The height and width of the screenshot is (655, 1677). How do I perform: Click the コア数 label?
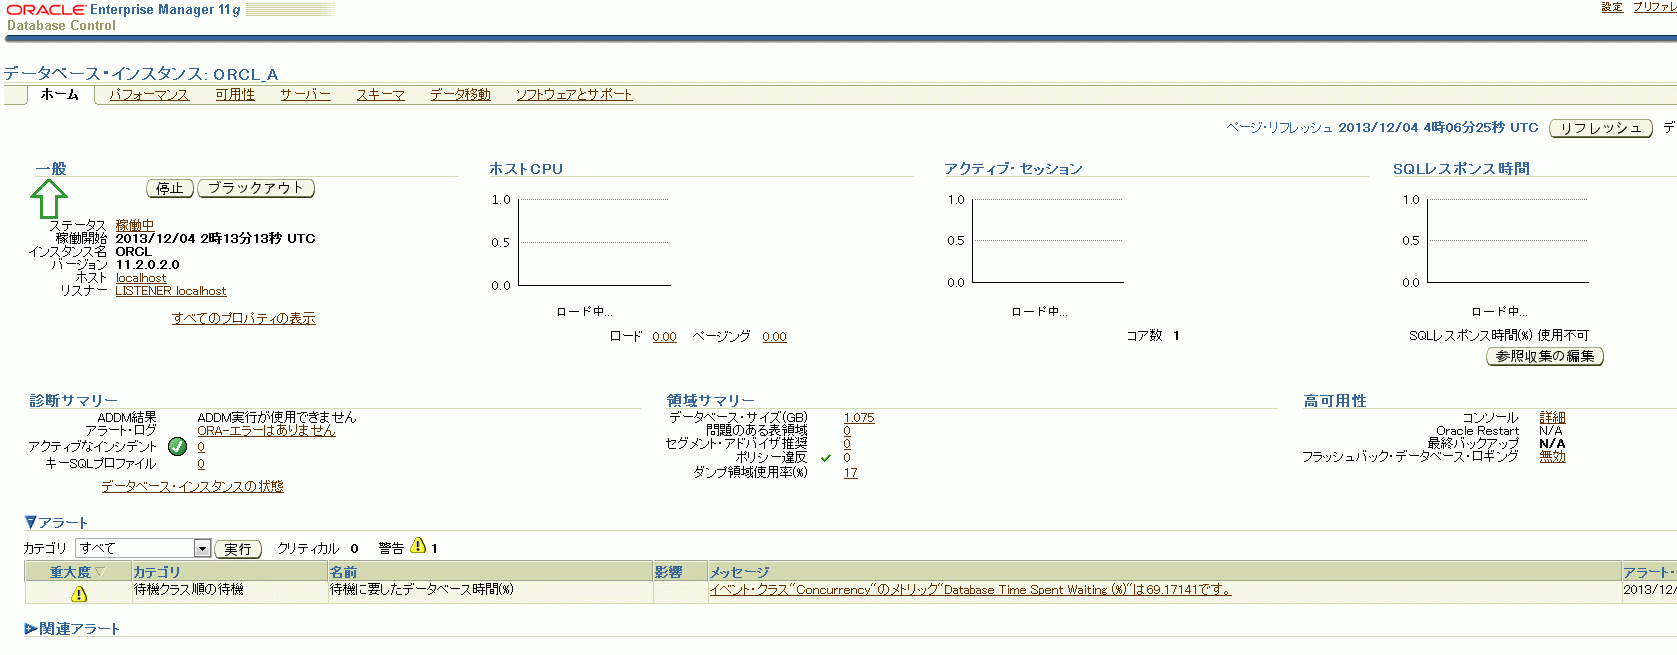(1144, 336)
